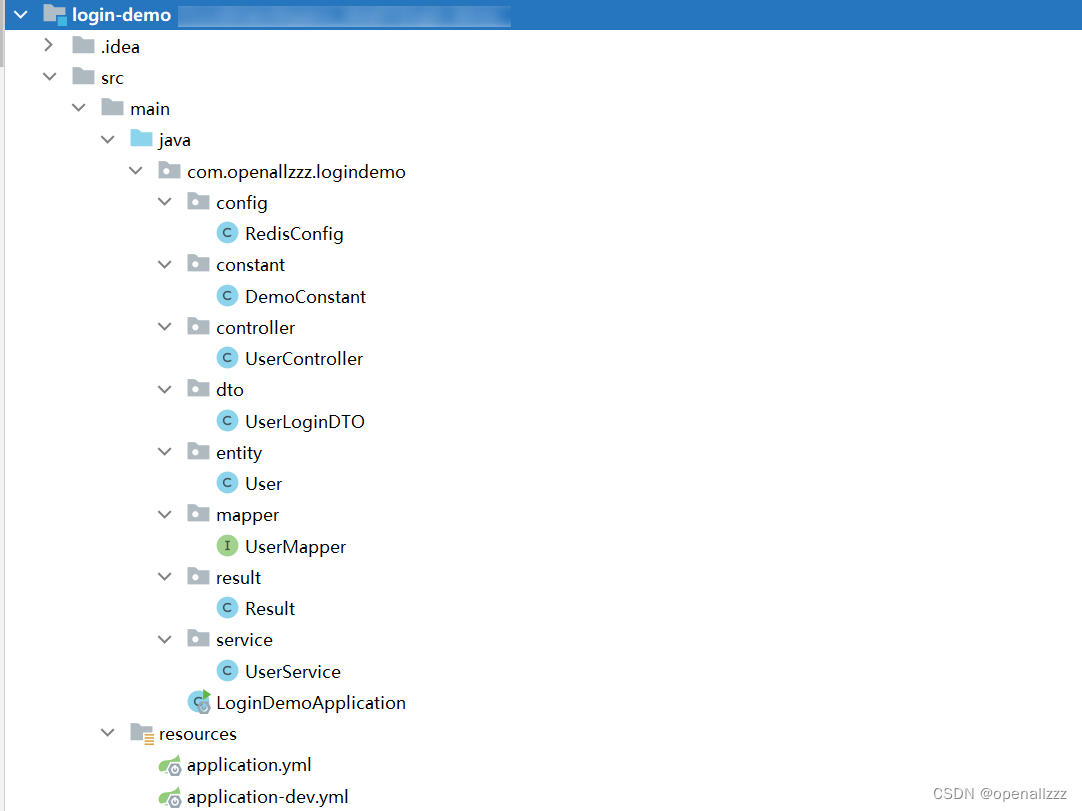Click the green UserMapper interface icon
1082x811 pixels.
coord(227,545)
